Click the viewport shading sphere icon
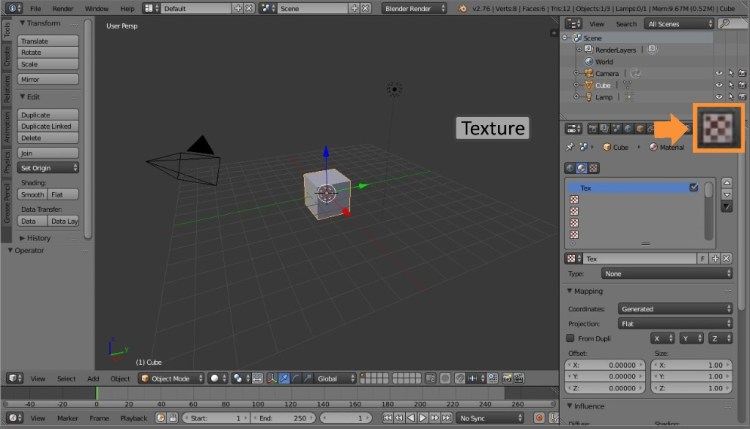This screenshot has width=750, height=429. click(x=215, y=379)
